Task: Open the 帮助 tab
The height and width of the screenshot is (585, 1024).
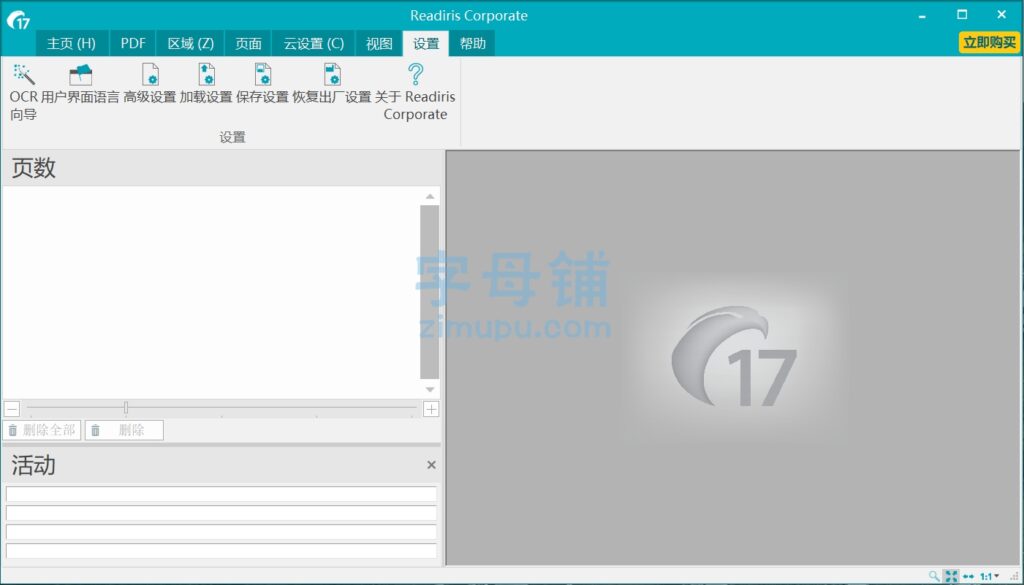Action: [x=472, y=44]
